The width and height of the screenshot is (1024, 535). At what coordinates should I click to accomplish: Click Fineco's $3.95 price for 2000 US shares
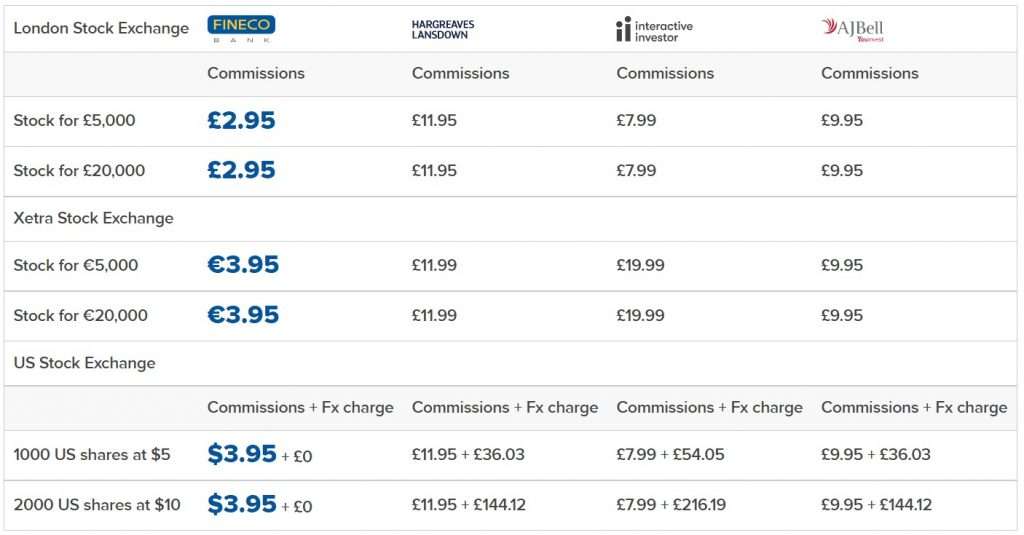242,504
